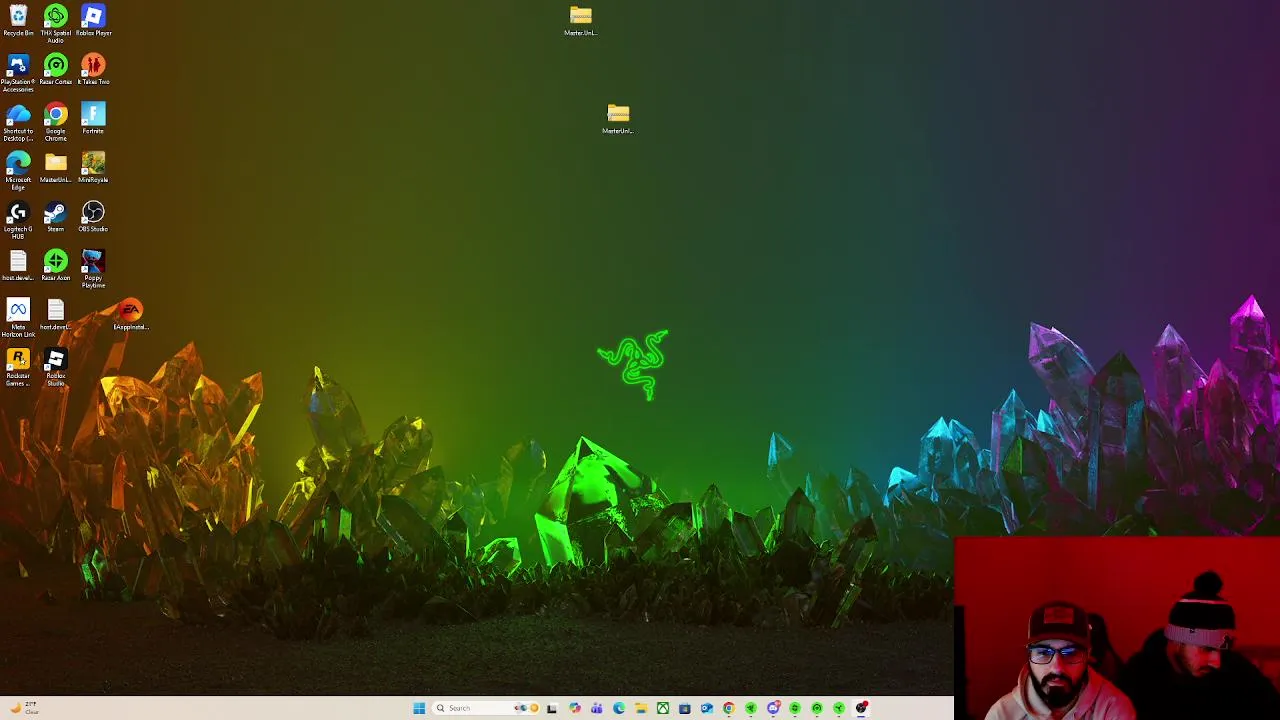This screenshot has width=1280, height=720.
Task: Switch to Chrome on the taskbar
Action: (729, 708)
